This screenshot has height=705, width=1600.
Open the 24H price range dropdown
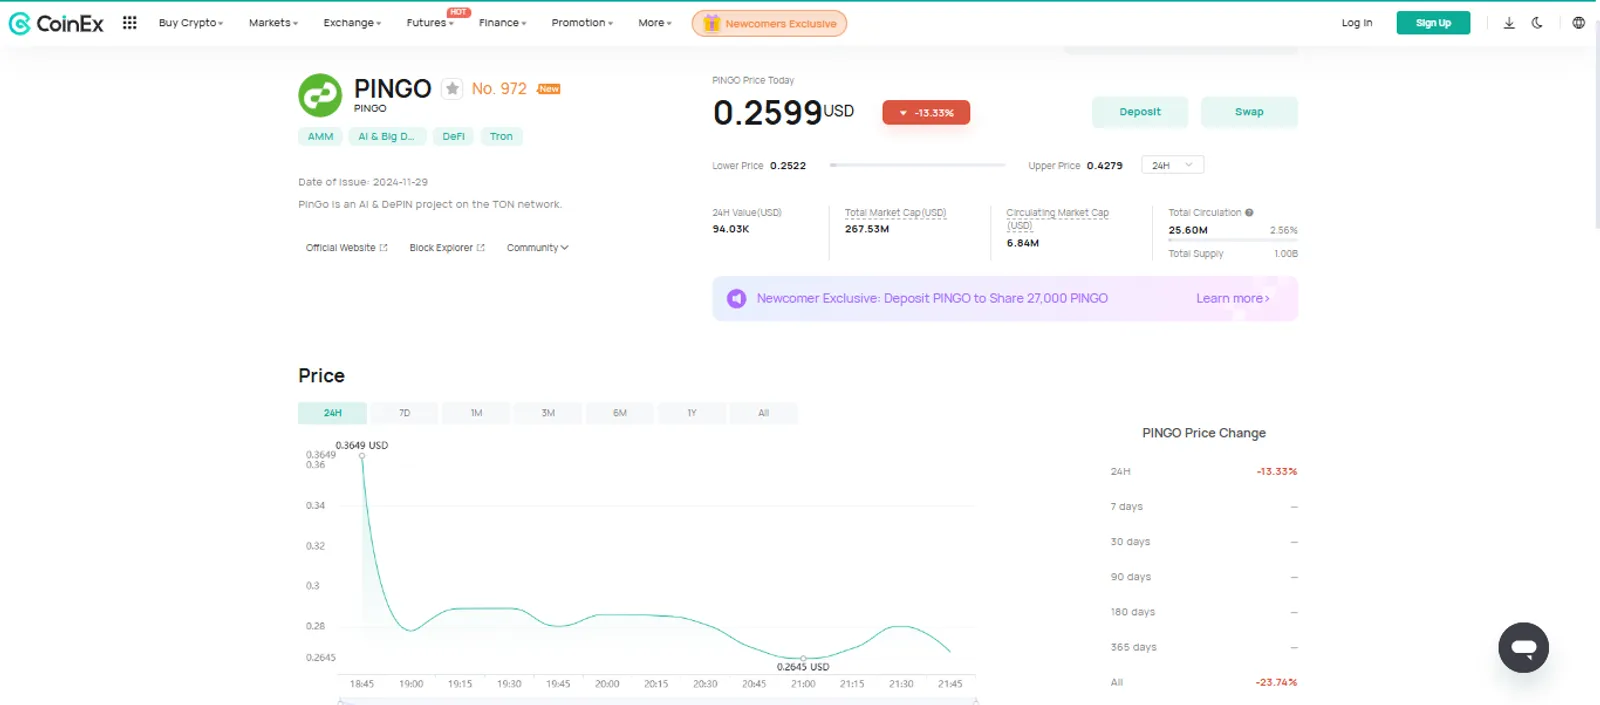pos(1172,165)
